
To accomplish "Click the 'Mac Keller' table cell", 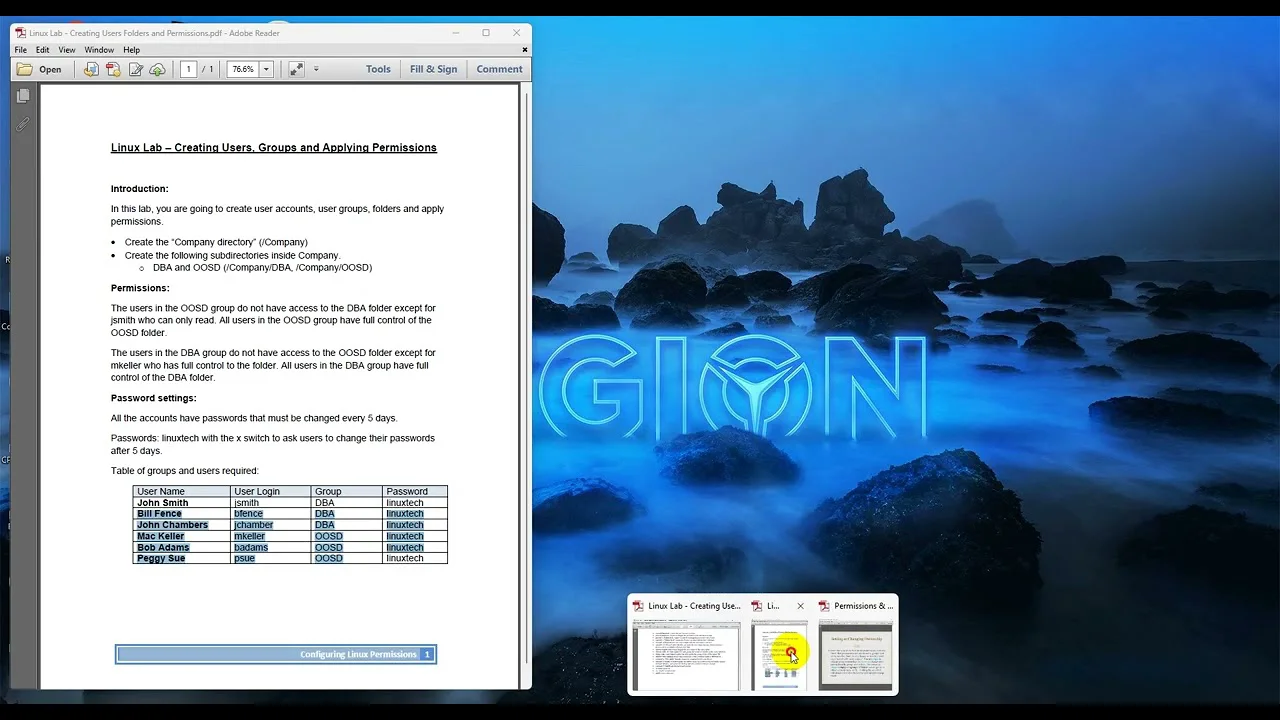I will 181,536.
